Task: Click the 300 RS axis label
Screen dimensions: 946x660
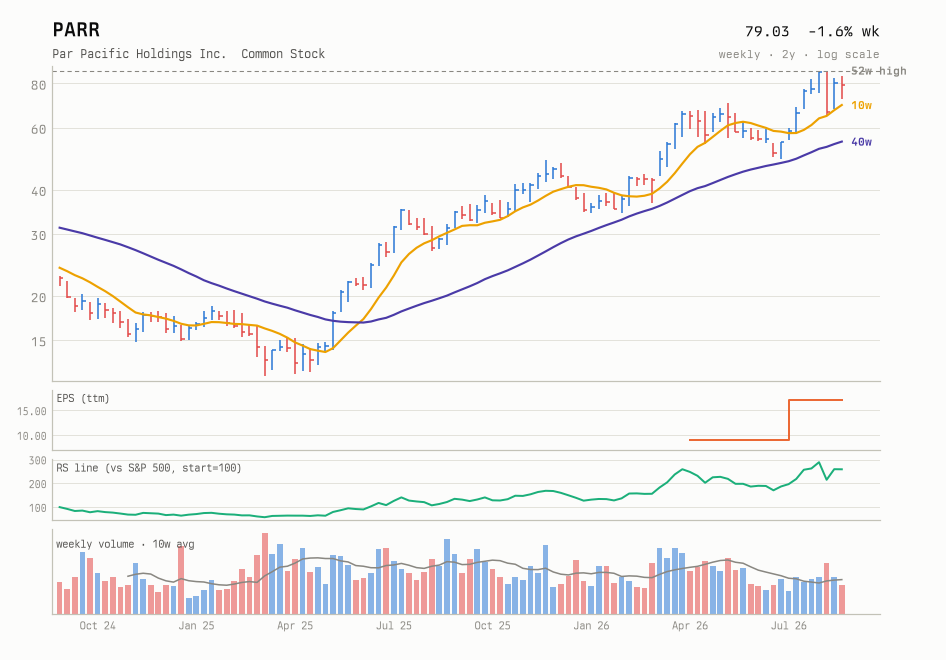Action: [x=37, y=461]
